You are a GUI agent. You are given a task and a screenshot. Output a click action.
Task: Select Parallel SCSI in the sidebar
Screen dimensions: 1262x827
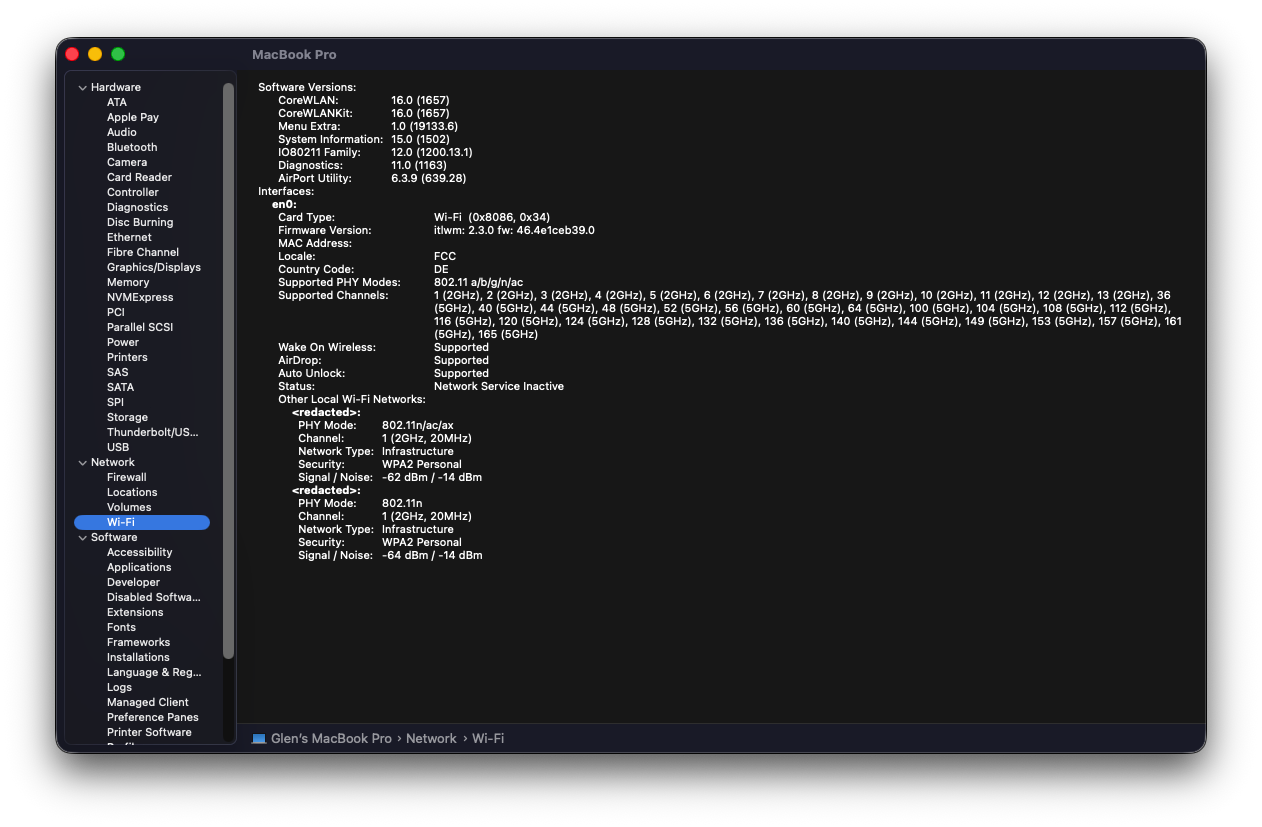pos(140,327)
